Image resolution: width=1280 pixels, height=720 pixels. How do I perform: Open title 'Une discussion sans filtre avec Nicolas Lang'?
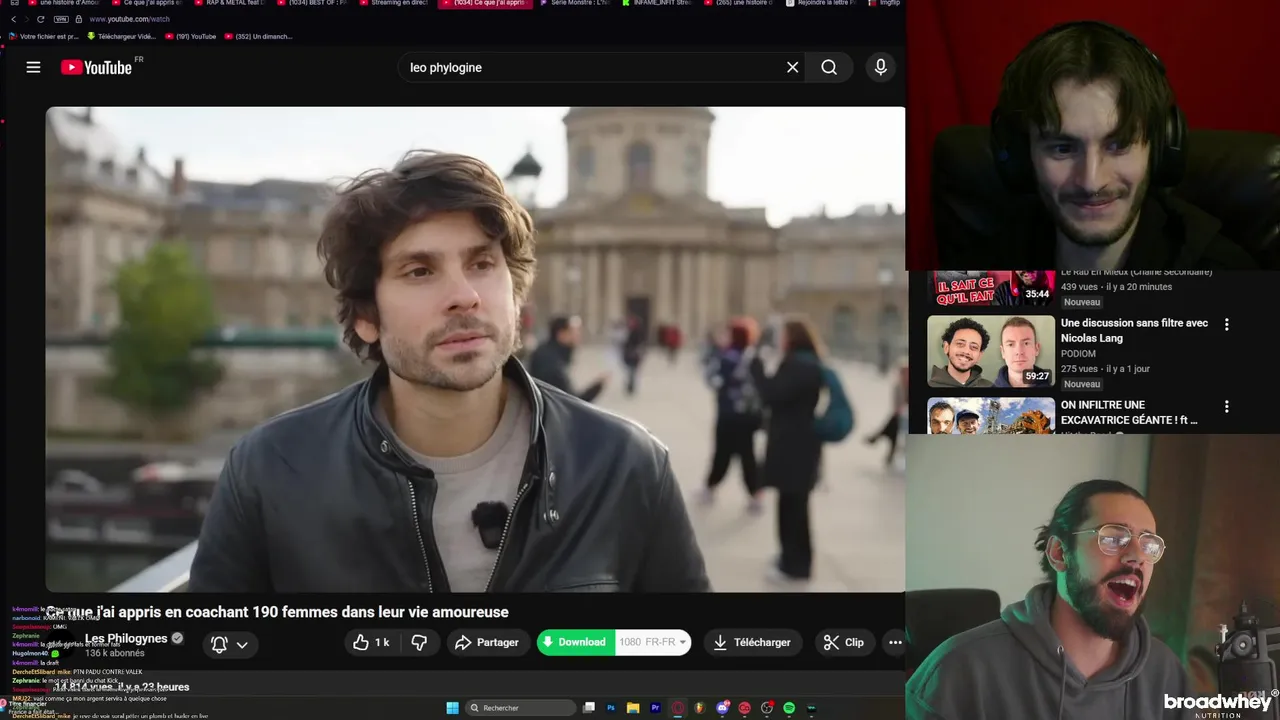[1134, 330]
